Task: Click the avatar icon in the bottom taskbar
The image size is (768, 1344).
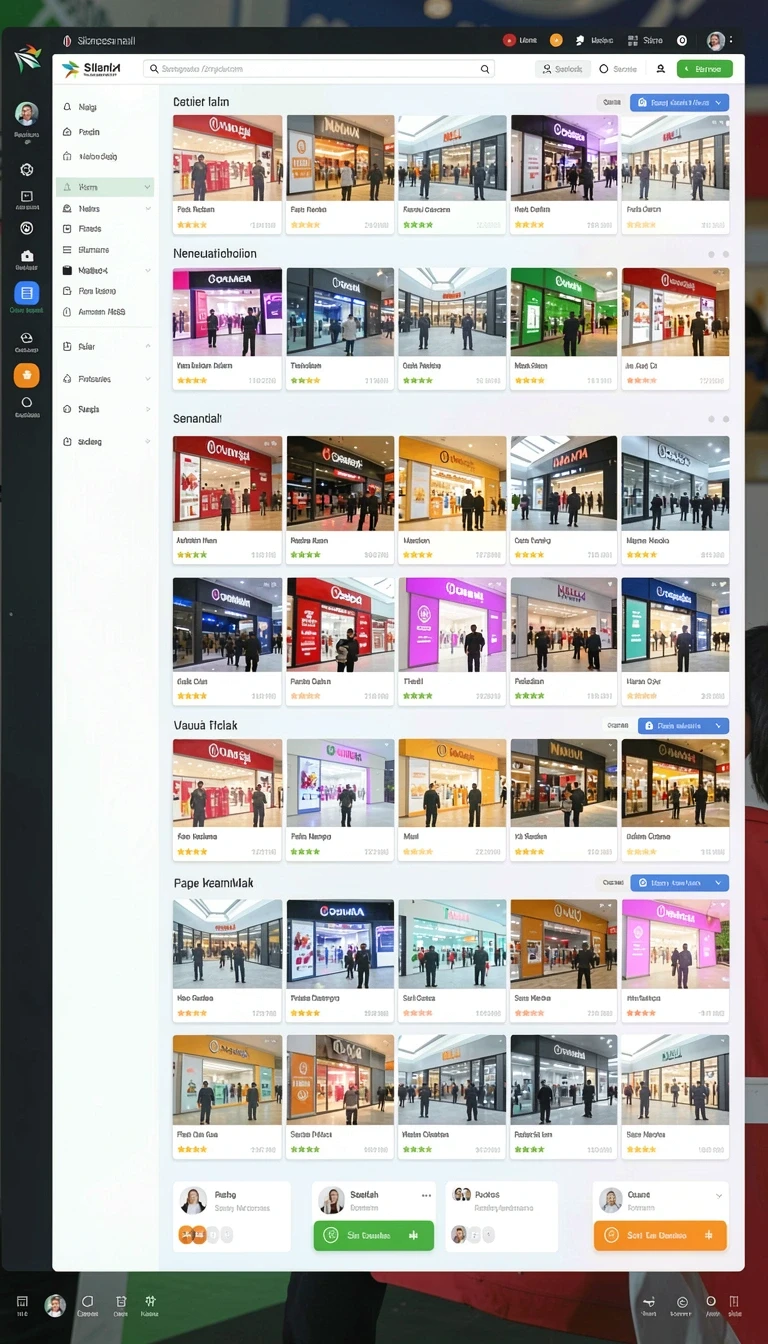Action: tap(55, 1305)
